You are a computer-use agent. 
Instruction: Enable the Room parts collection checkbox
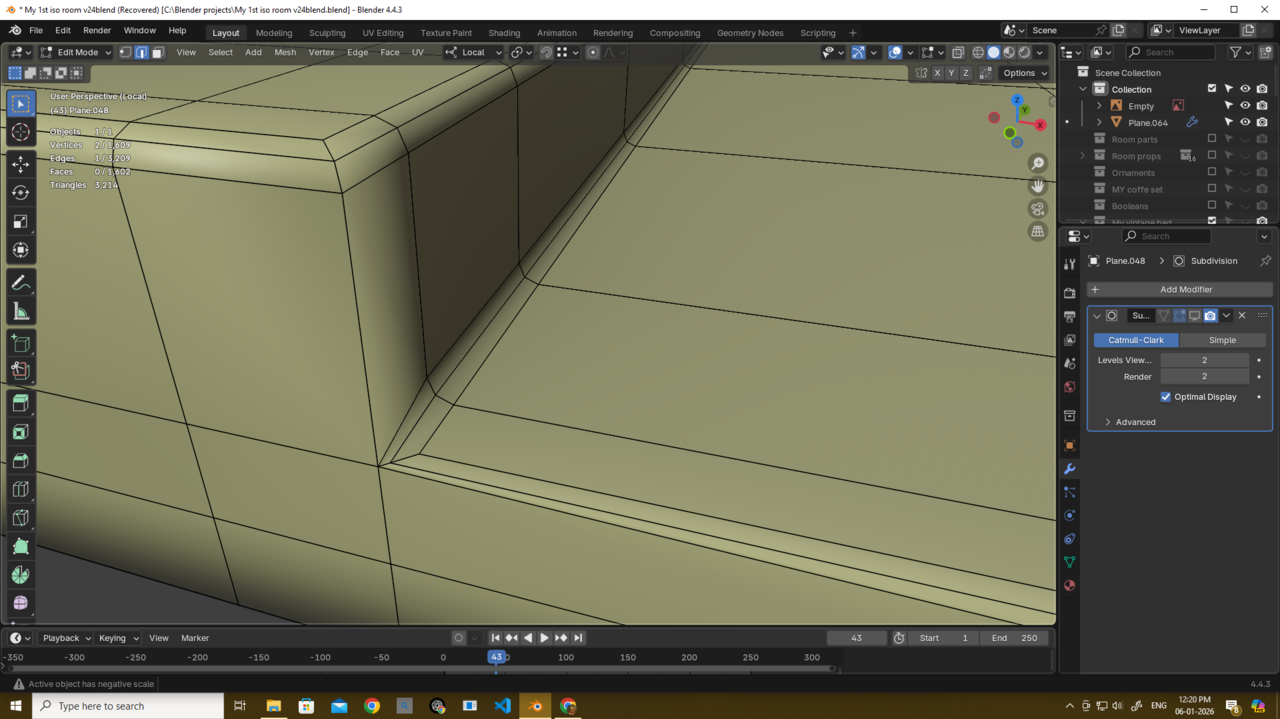pyautogui.click(x=1212, y=139)
